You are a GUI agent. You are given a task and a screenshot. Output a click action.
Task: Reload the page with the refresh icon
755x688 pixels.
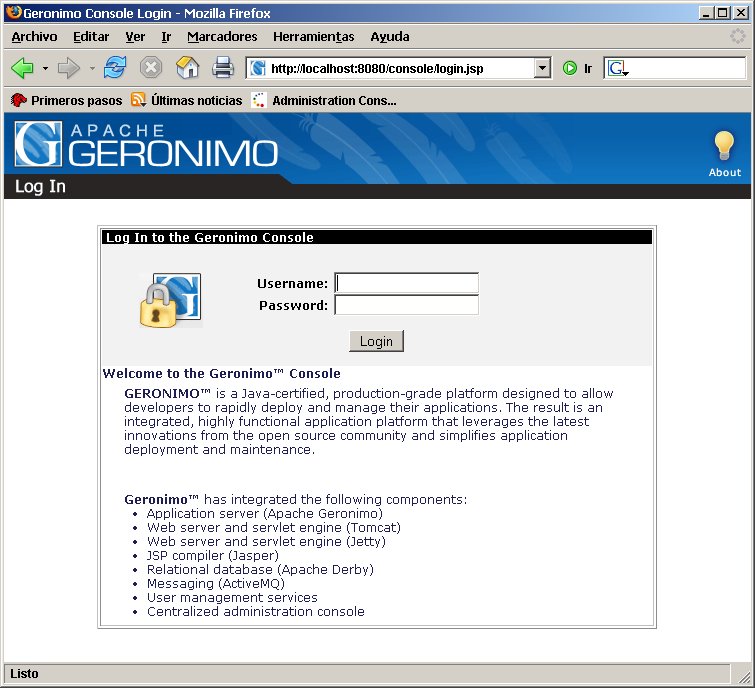pyautogui.click(x=115, y=67)
